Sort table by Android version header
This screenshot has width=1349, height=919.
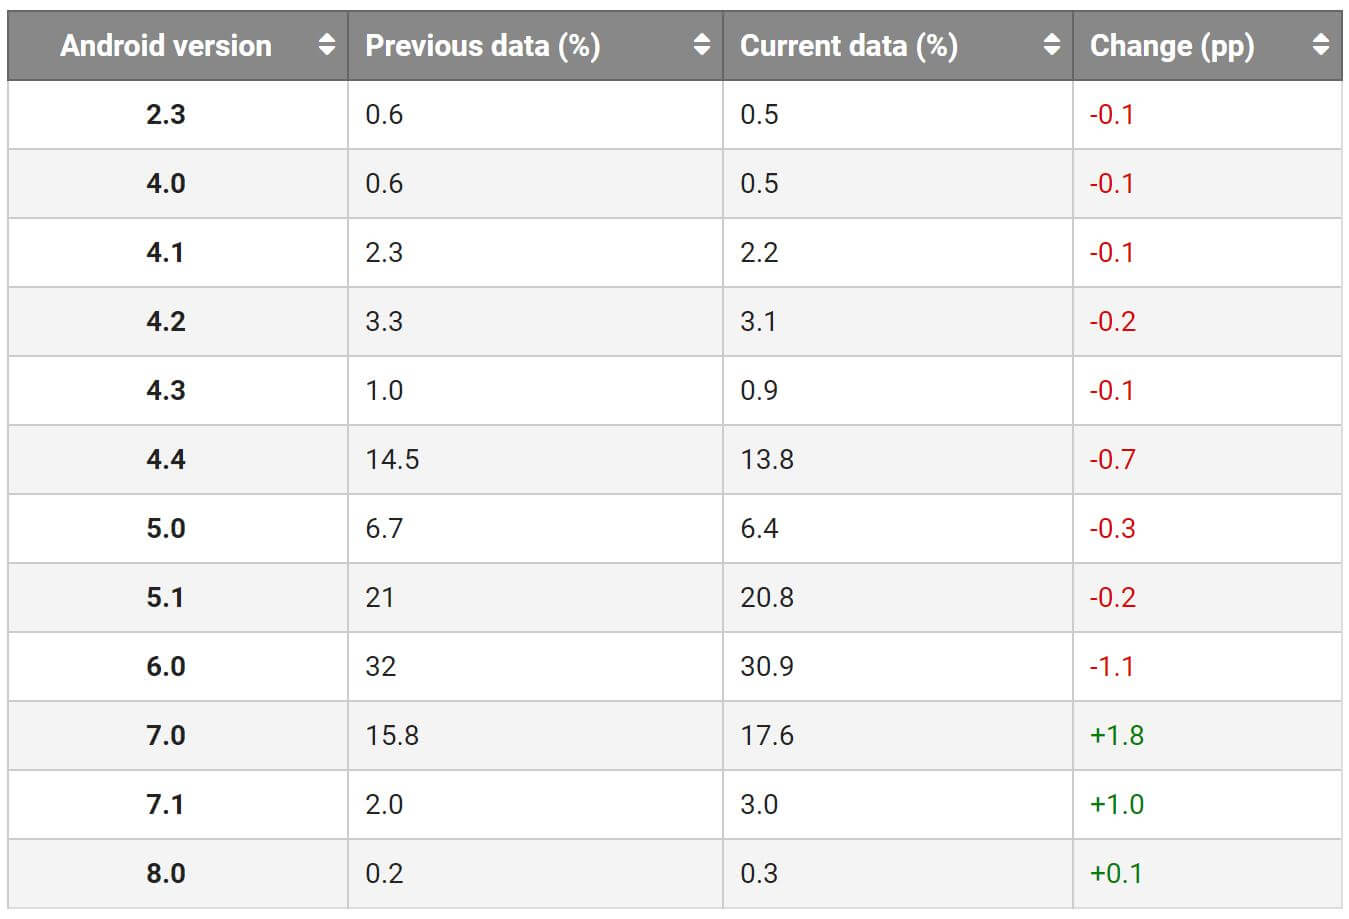(166, 46)
